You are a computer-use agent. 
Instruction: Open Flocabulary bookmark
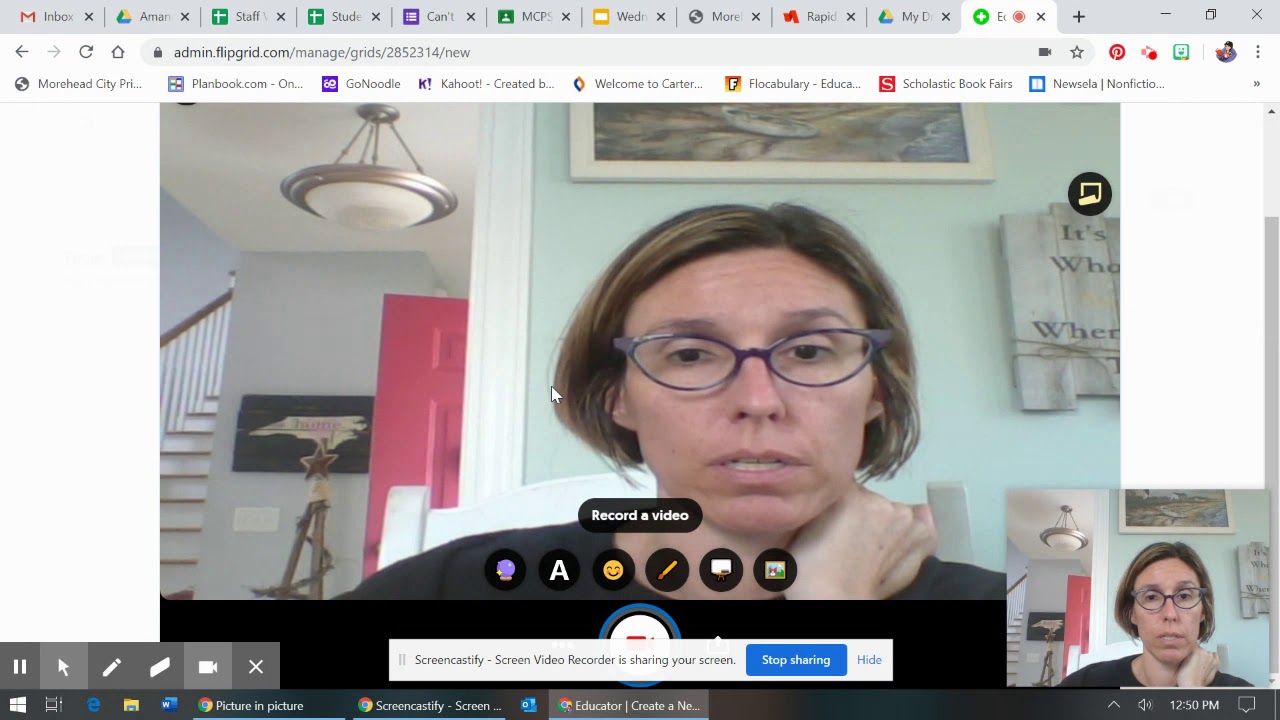[793, 84]
